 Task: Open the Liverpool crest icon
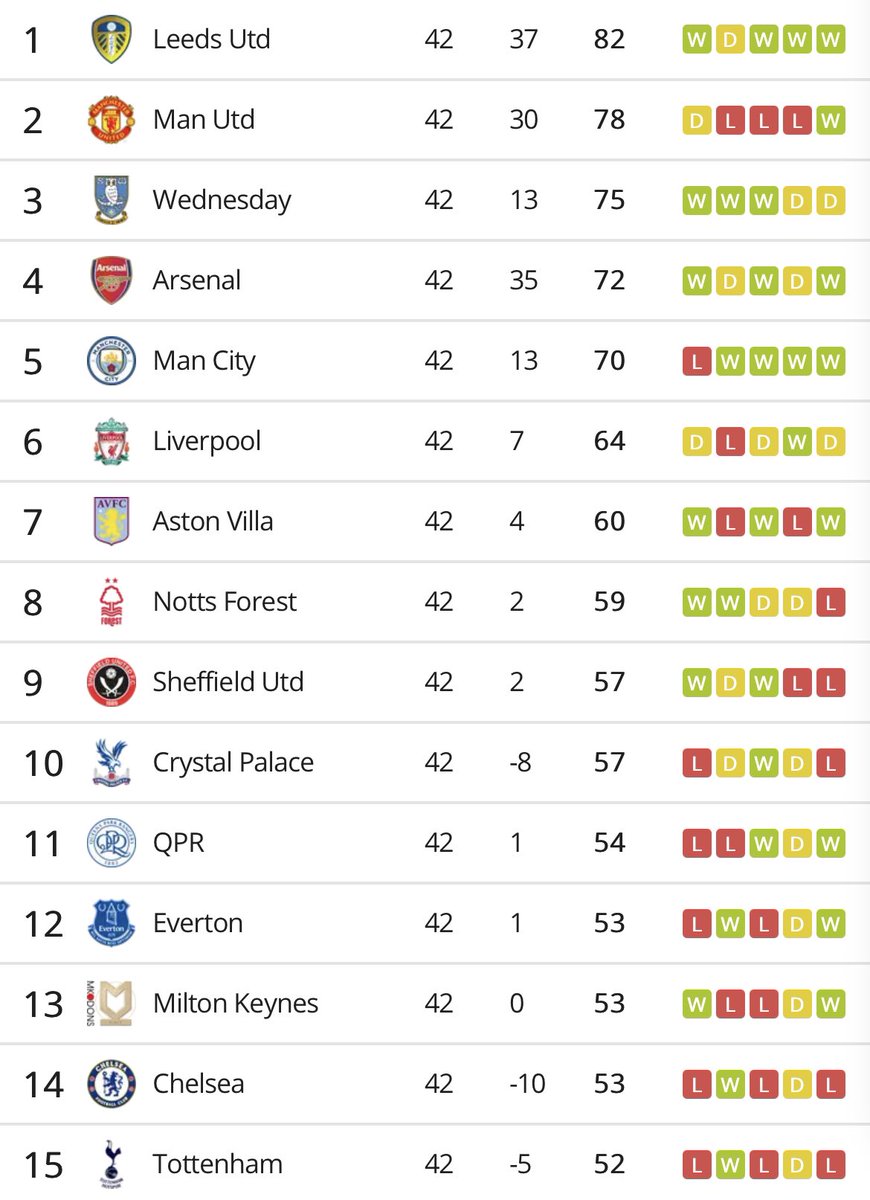click(x=110, y=441)
